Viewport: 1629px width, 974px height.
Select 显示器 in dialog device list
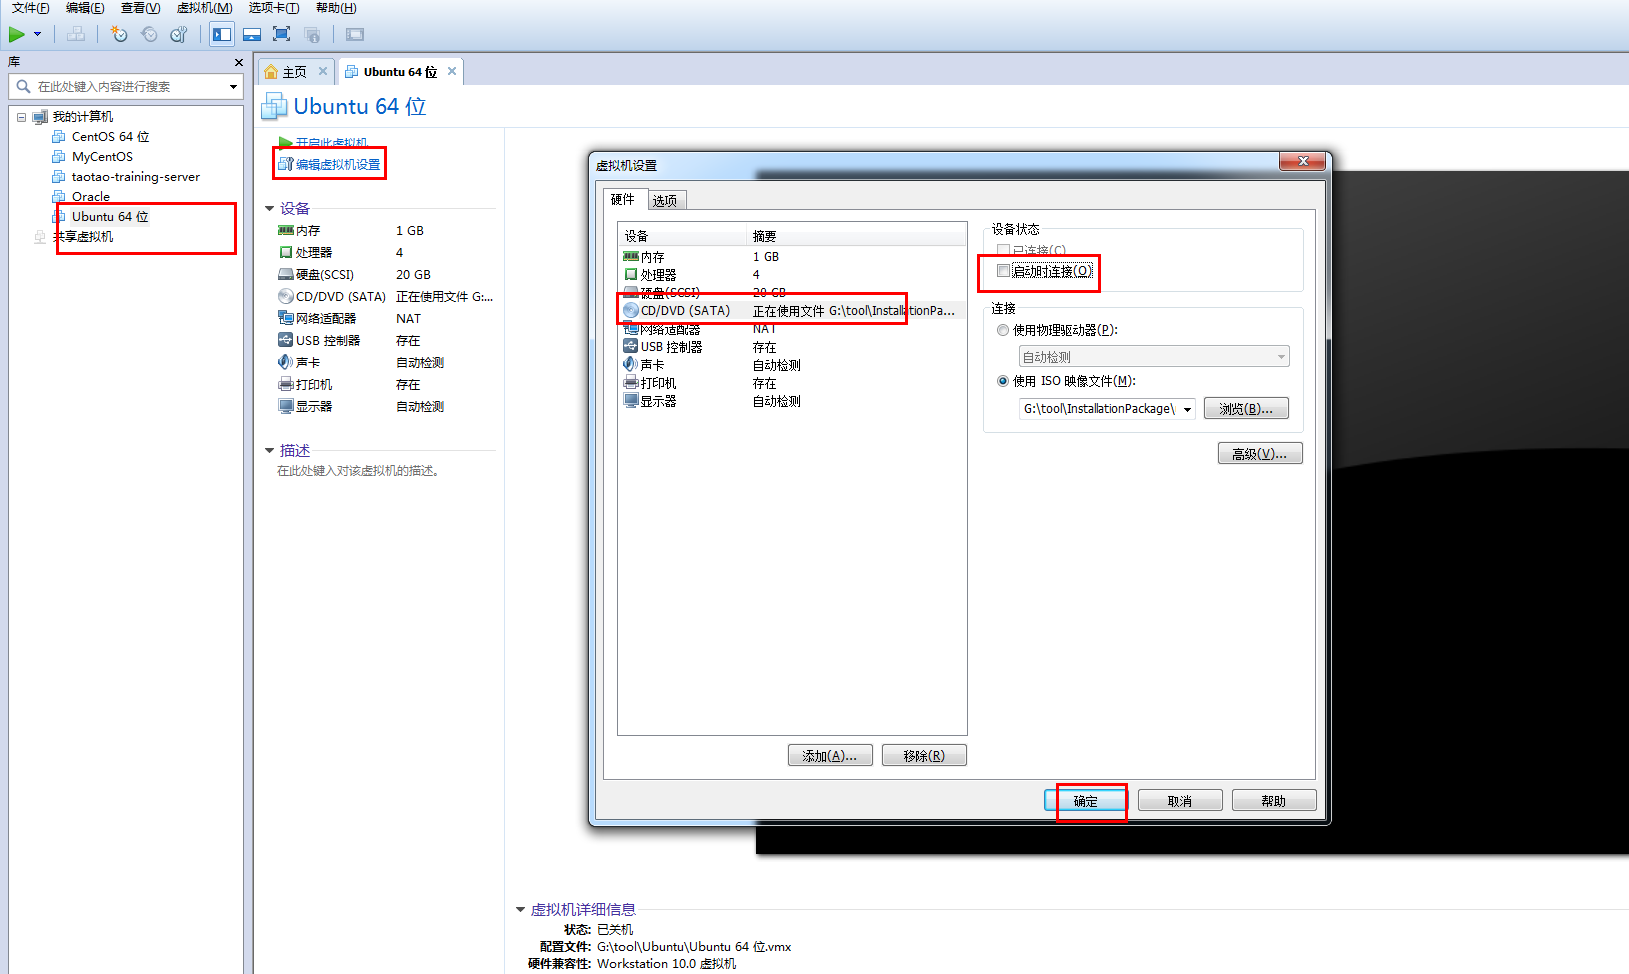(x=792, y=401)
